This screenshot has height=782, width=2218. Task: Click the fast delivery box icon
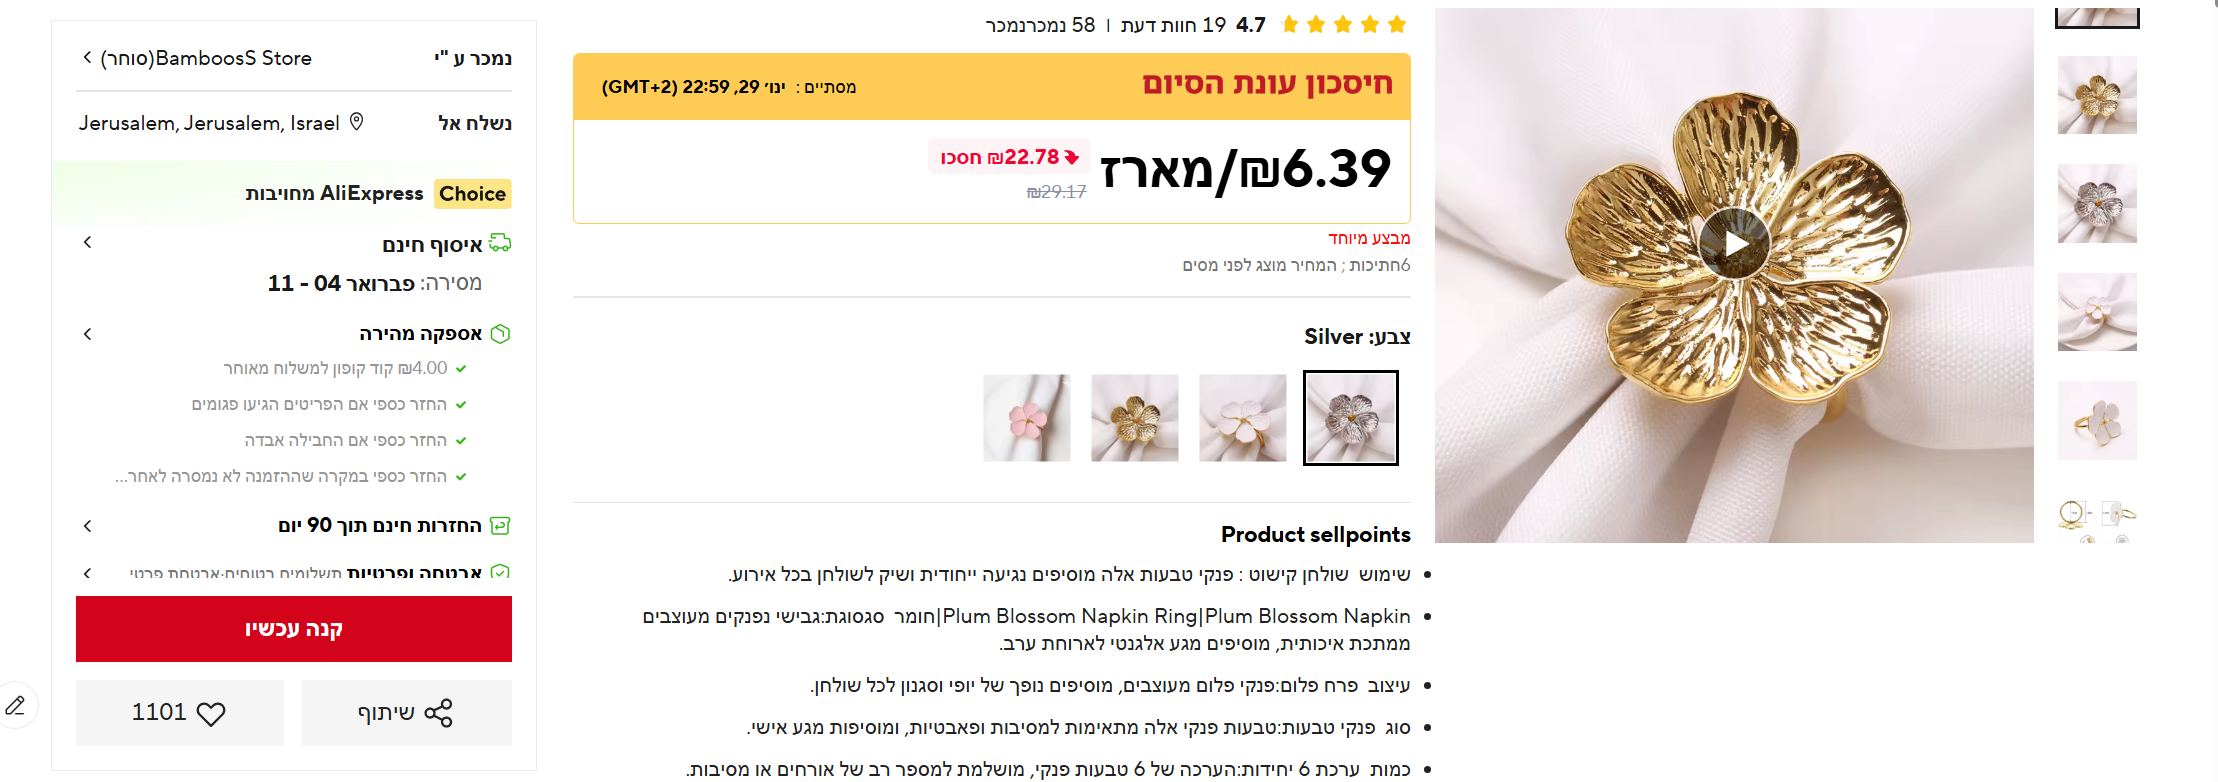pyautogui.click(x=501, y=334)
